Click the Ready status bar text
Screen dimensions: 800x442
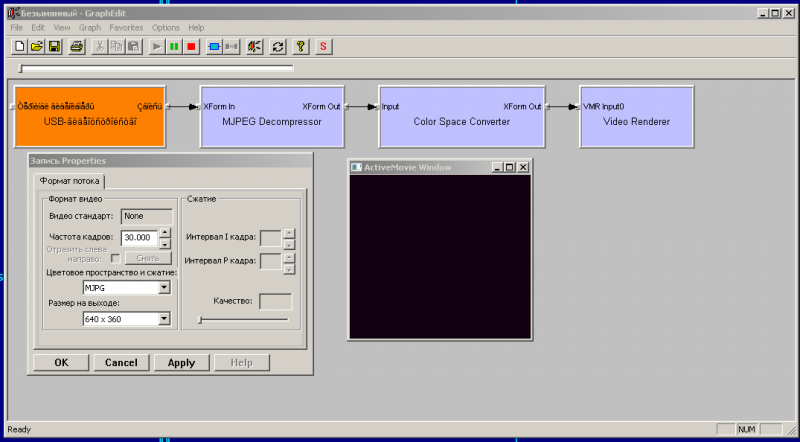click(x=19, y=429)
